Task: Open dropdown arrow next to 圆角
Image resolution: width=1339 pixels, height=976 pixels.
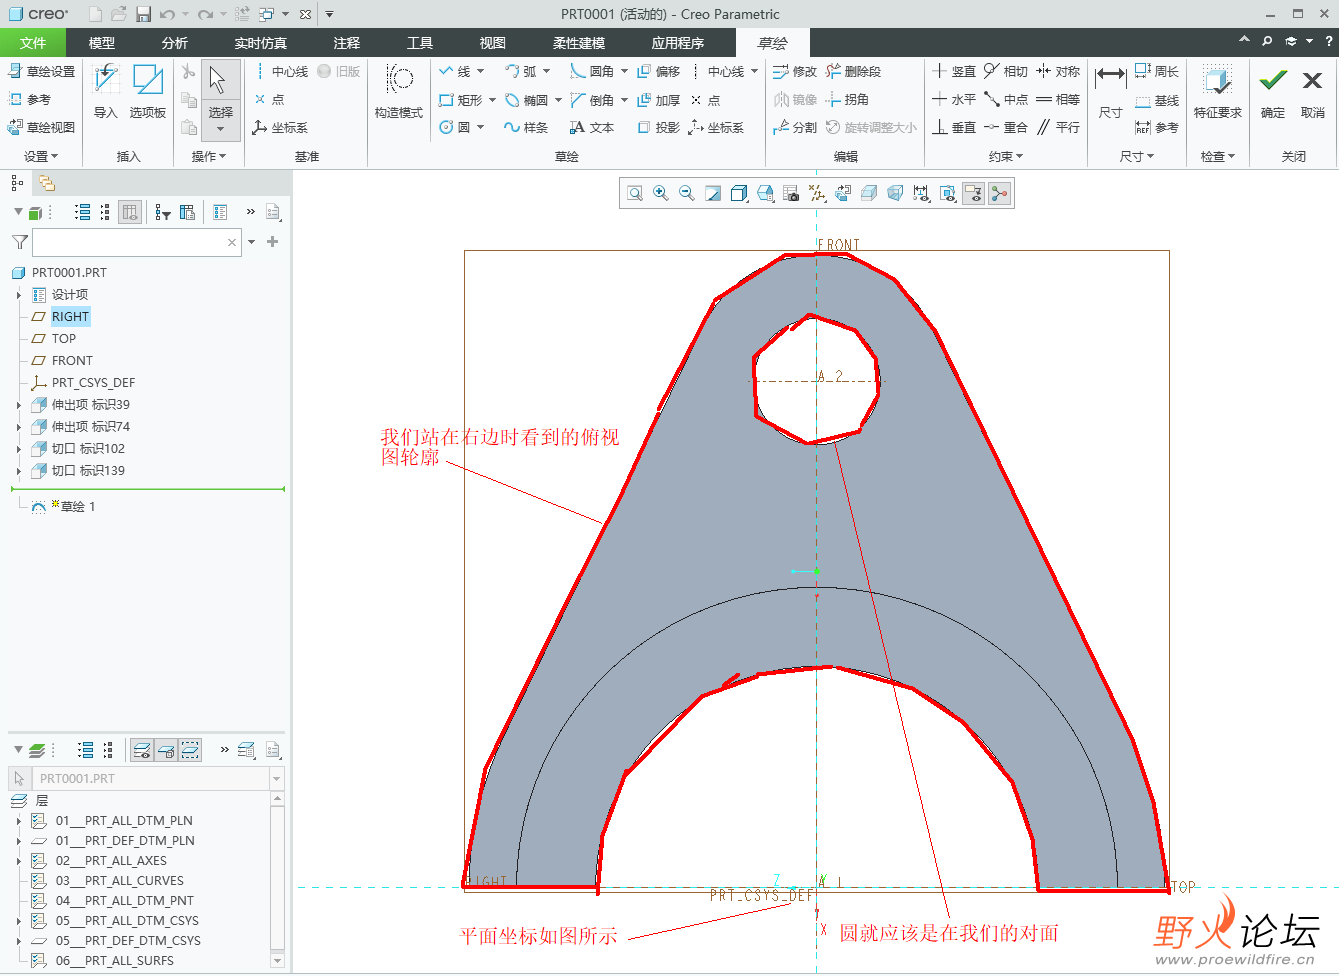Action: coord(624,72)
